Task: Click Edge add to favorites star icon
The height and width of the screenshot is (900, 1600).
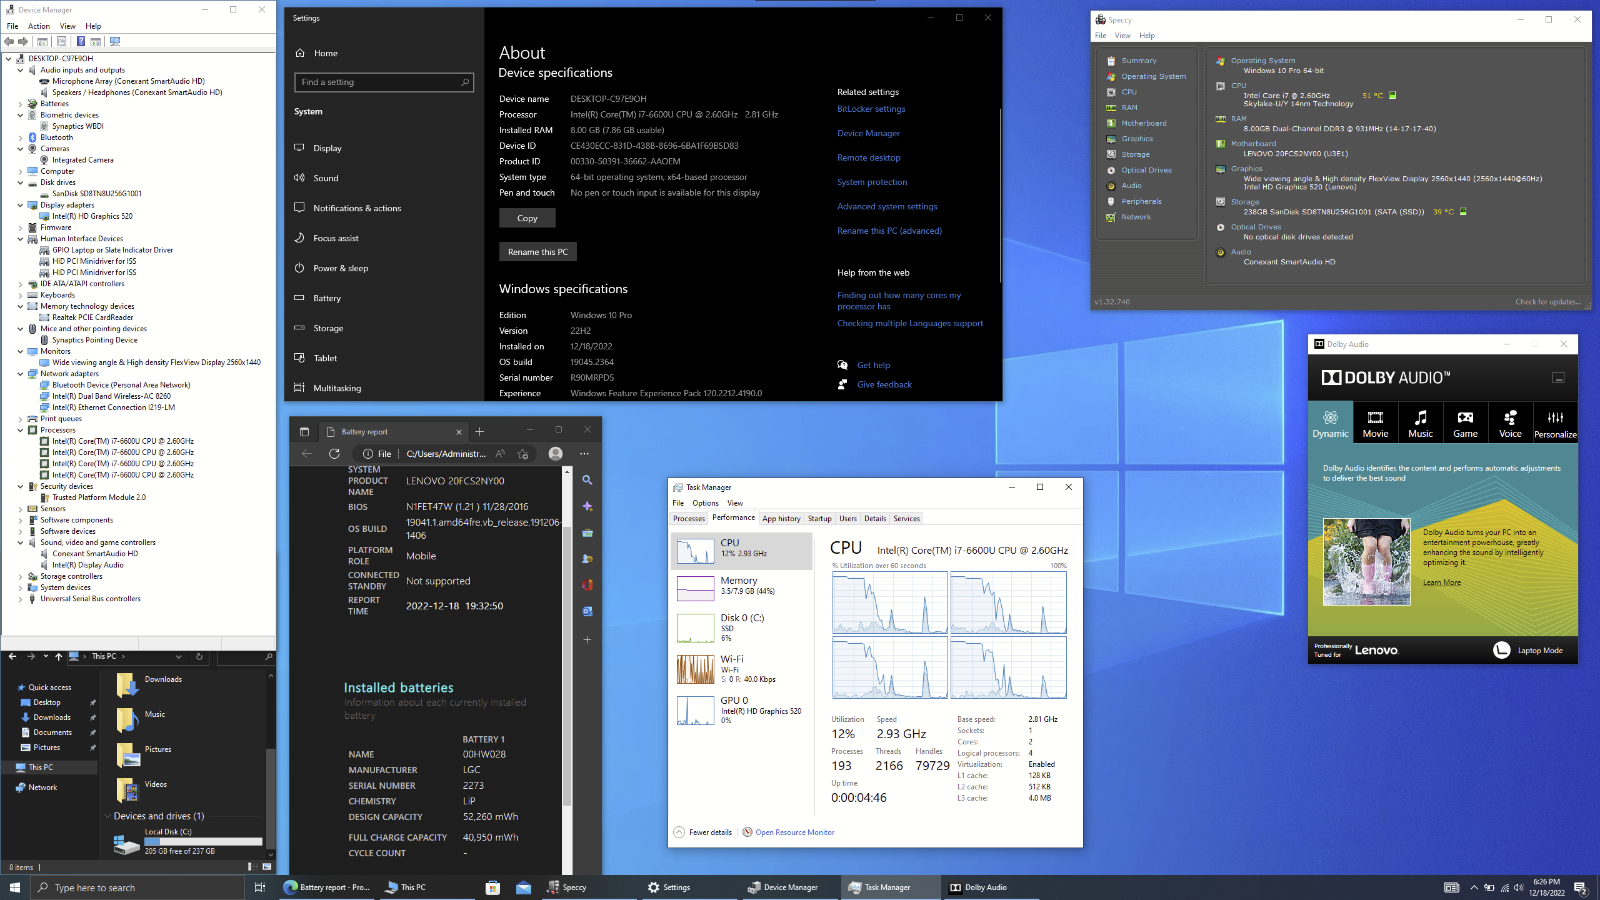Action: tap(523, 454)
